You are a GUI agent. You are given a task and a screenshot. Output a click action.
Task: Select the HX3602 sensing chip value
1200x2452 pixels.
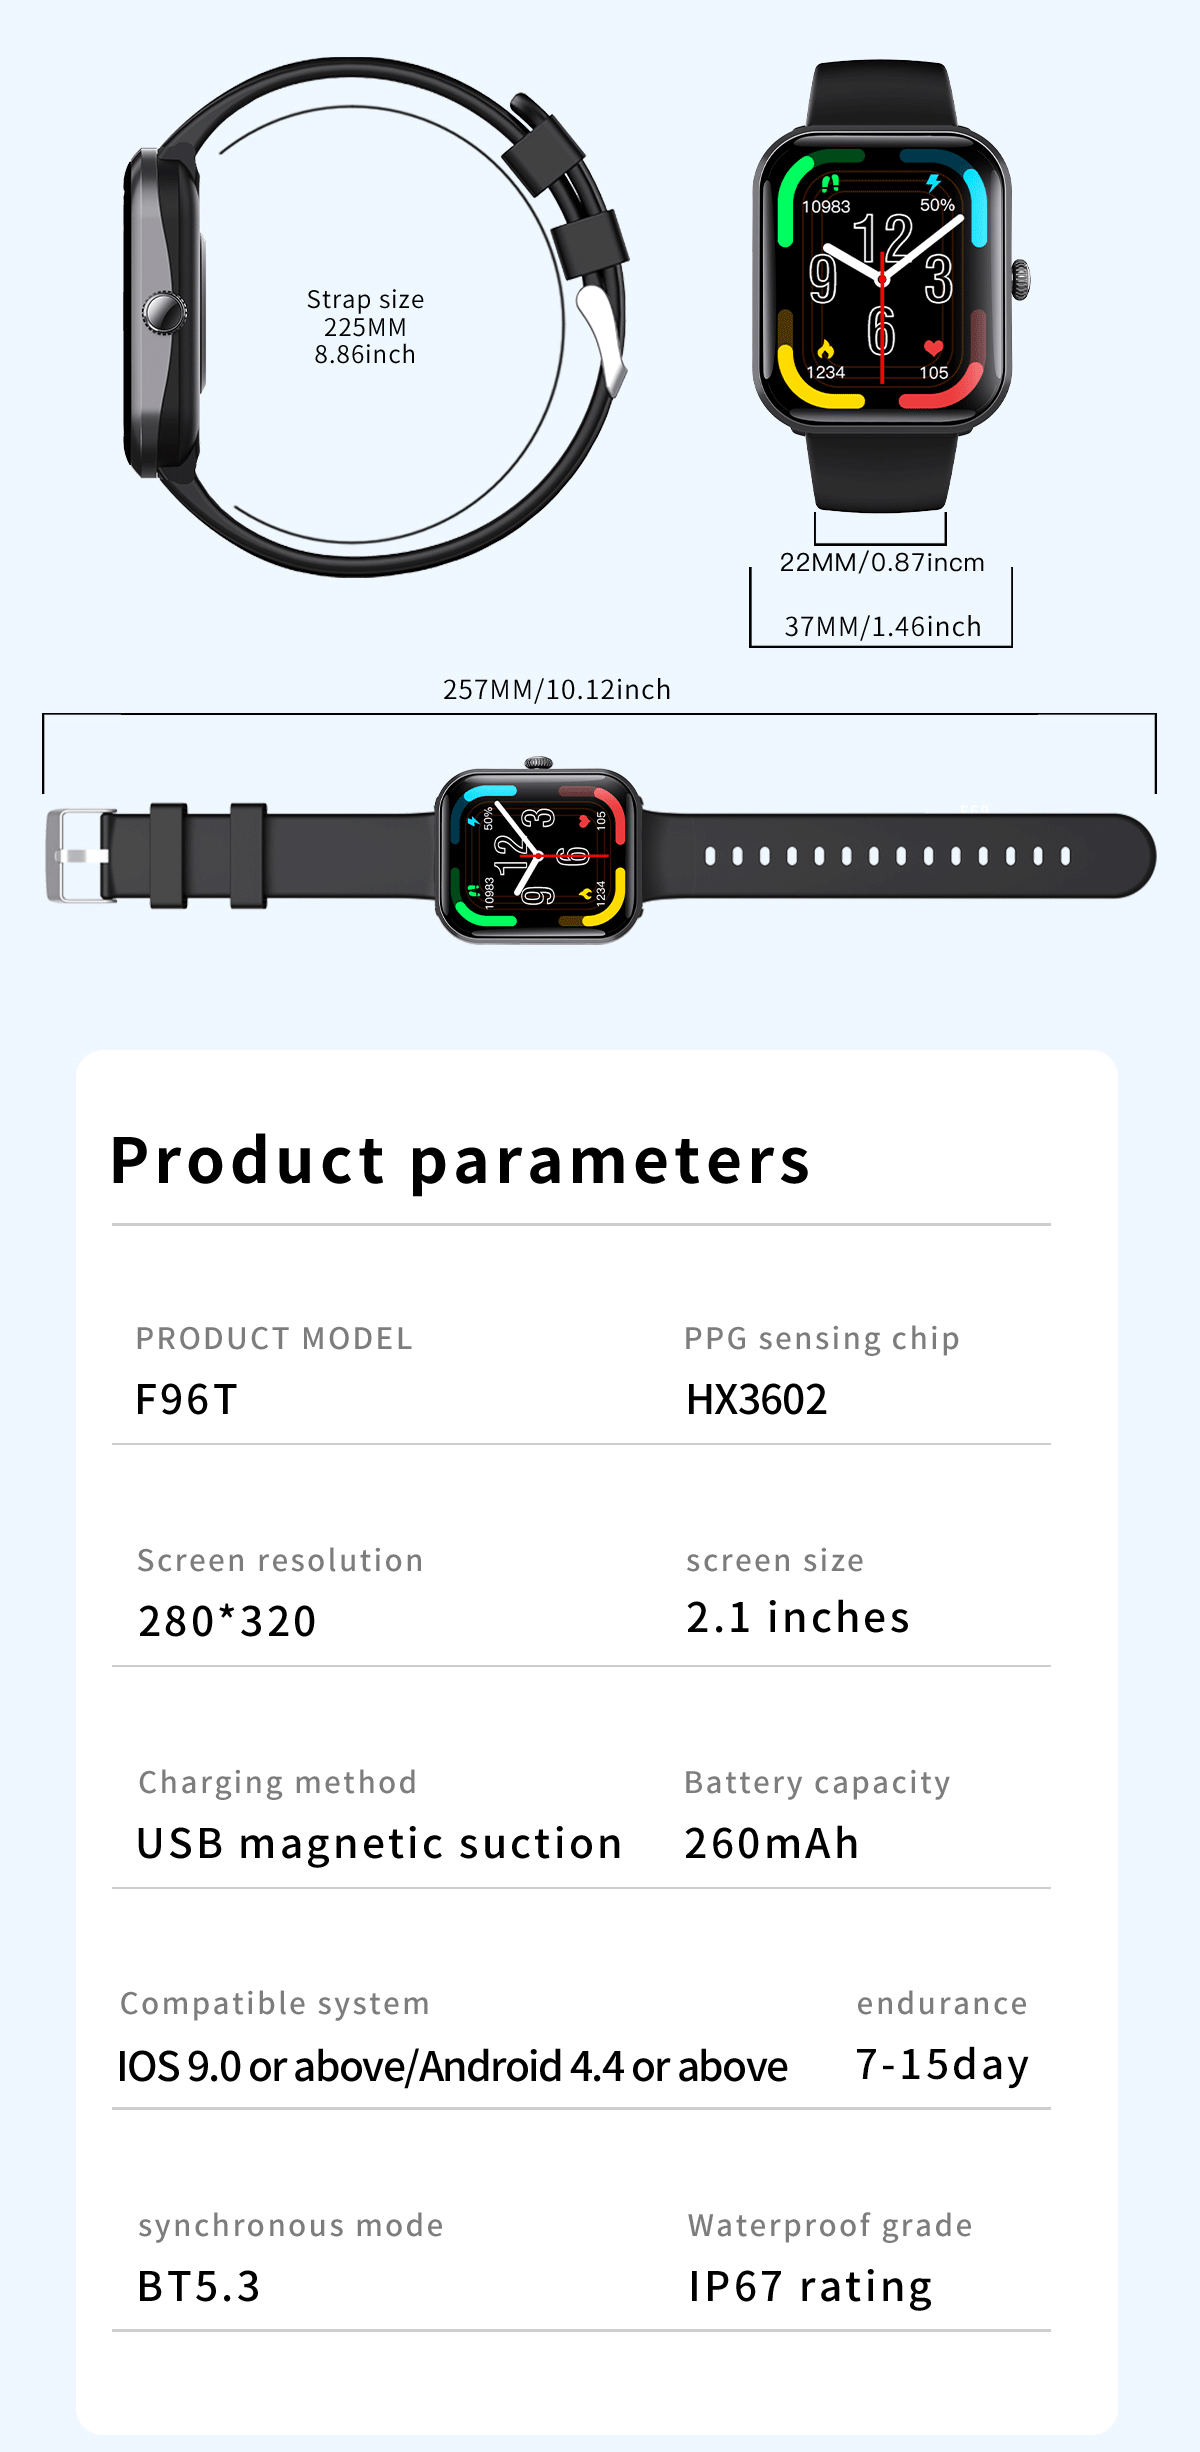coord(756,1400)
